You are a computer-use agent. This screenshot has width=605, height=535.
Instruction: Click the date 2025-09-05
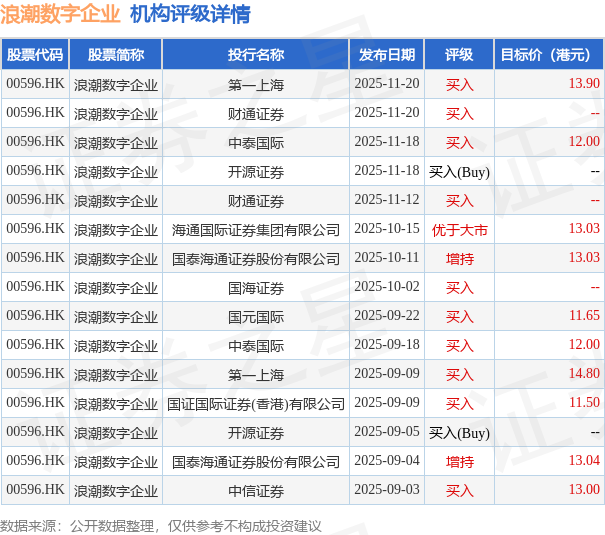[387, 431]
